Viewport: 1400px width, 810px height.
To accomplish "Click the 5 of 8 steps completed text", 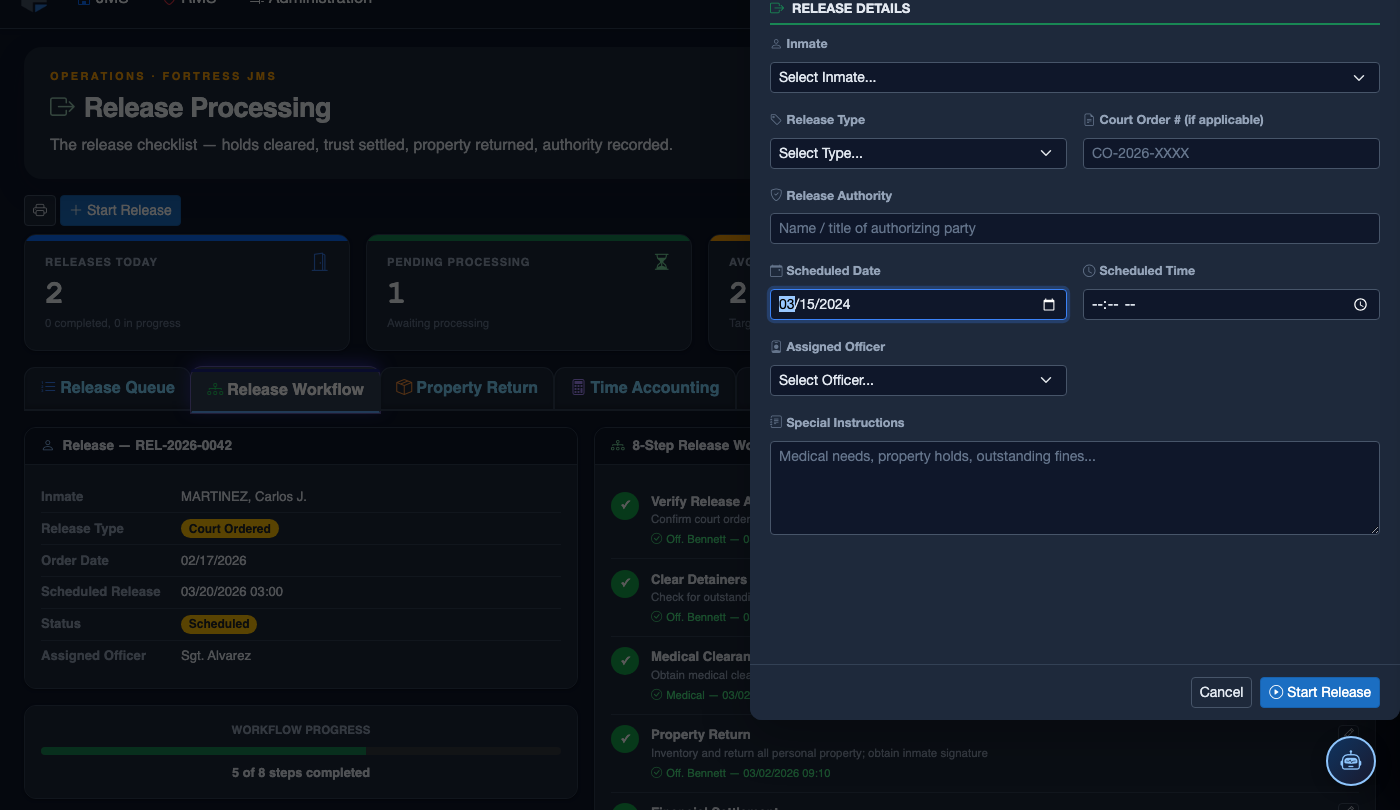I will click(301, 773).
